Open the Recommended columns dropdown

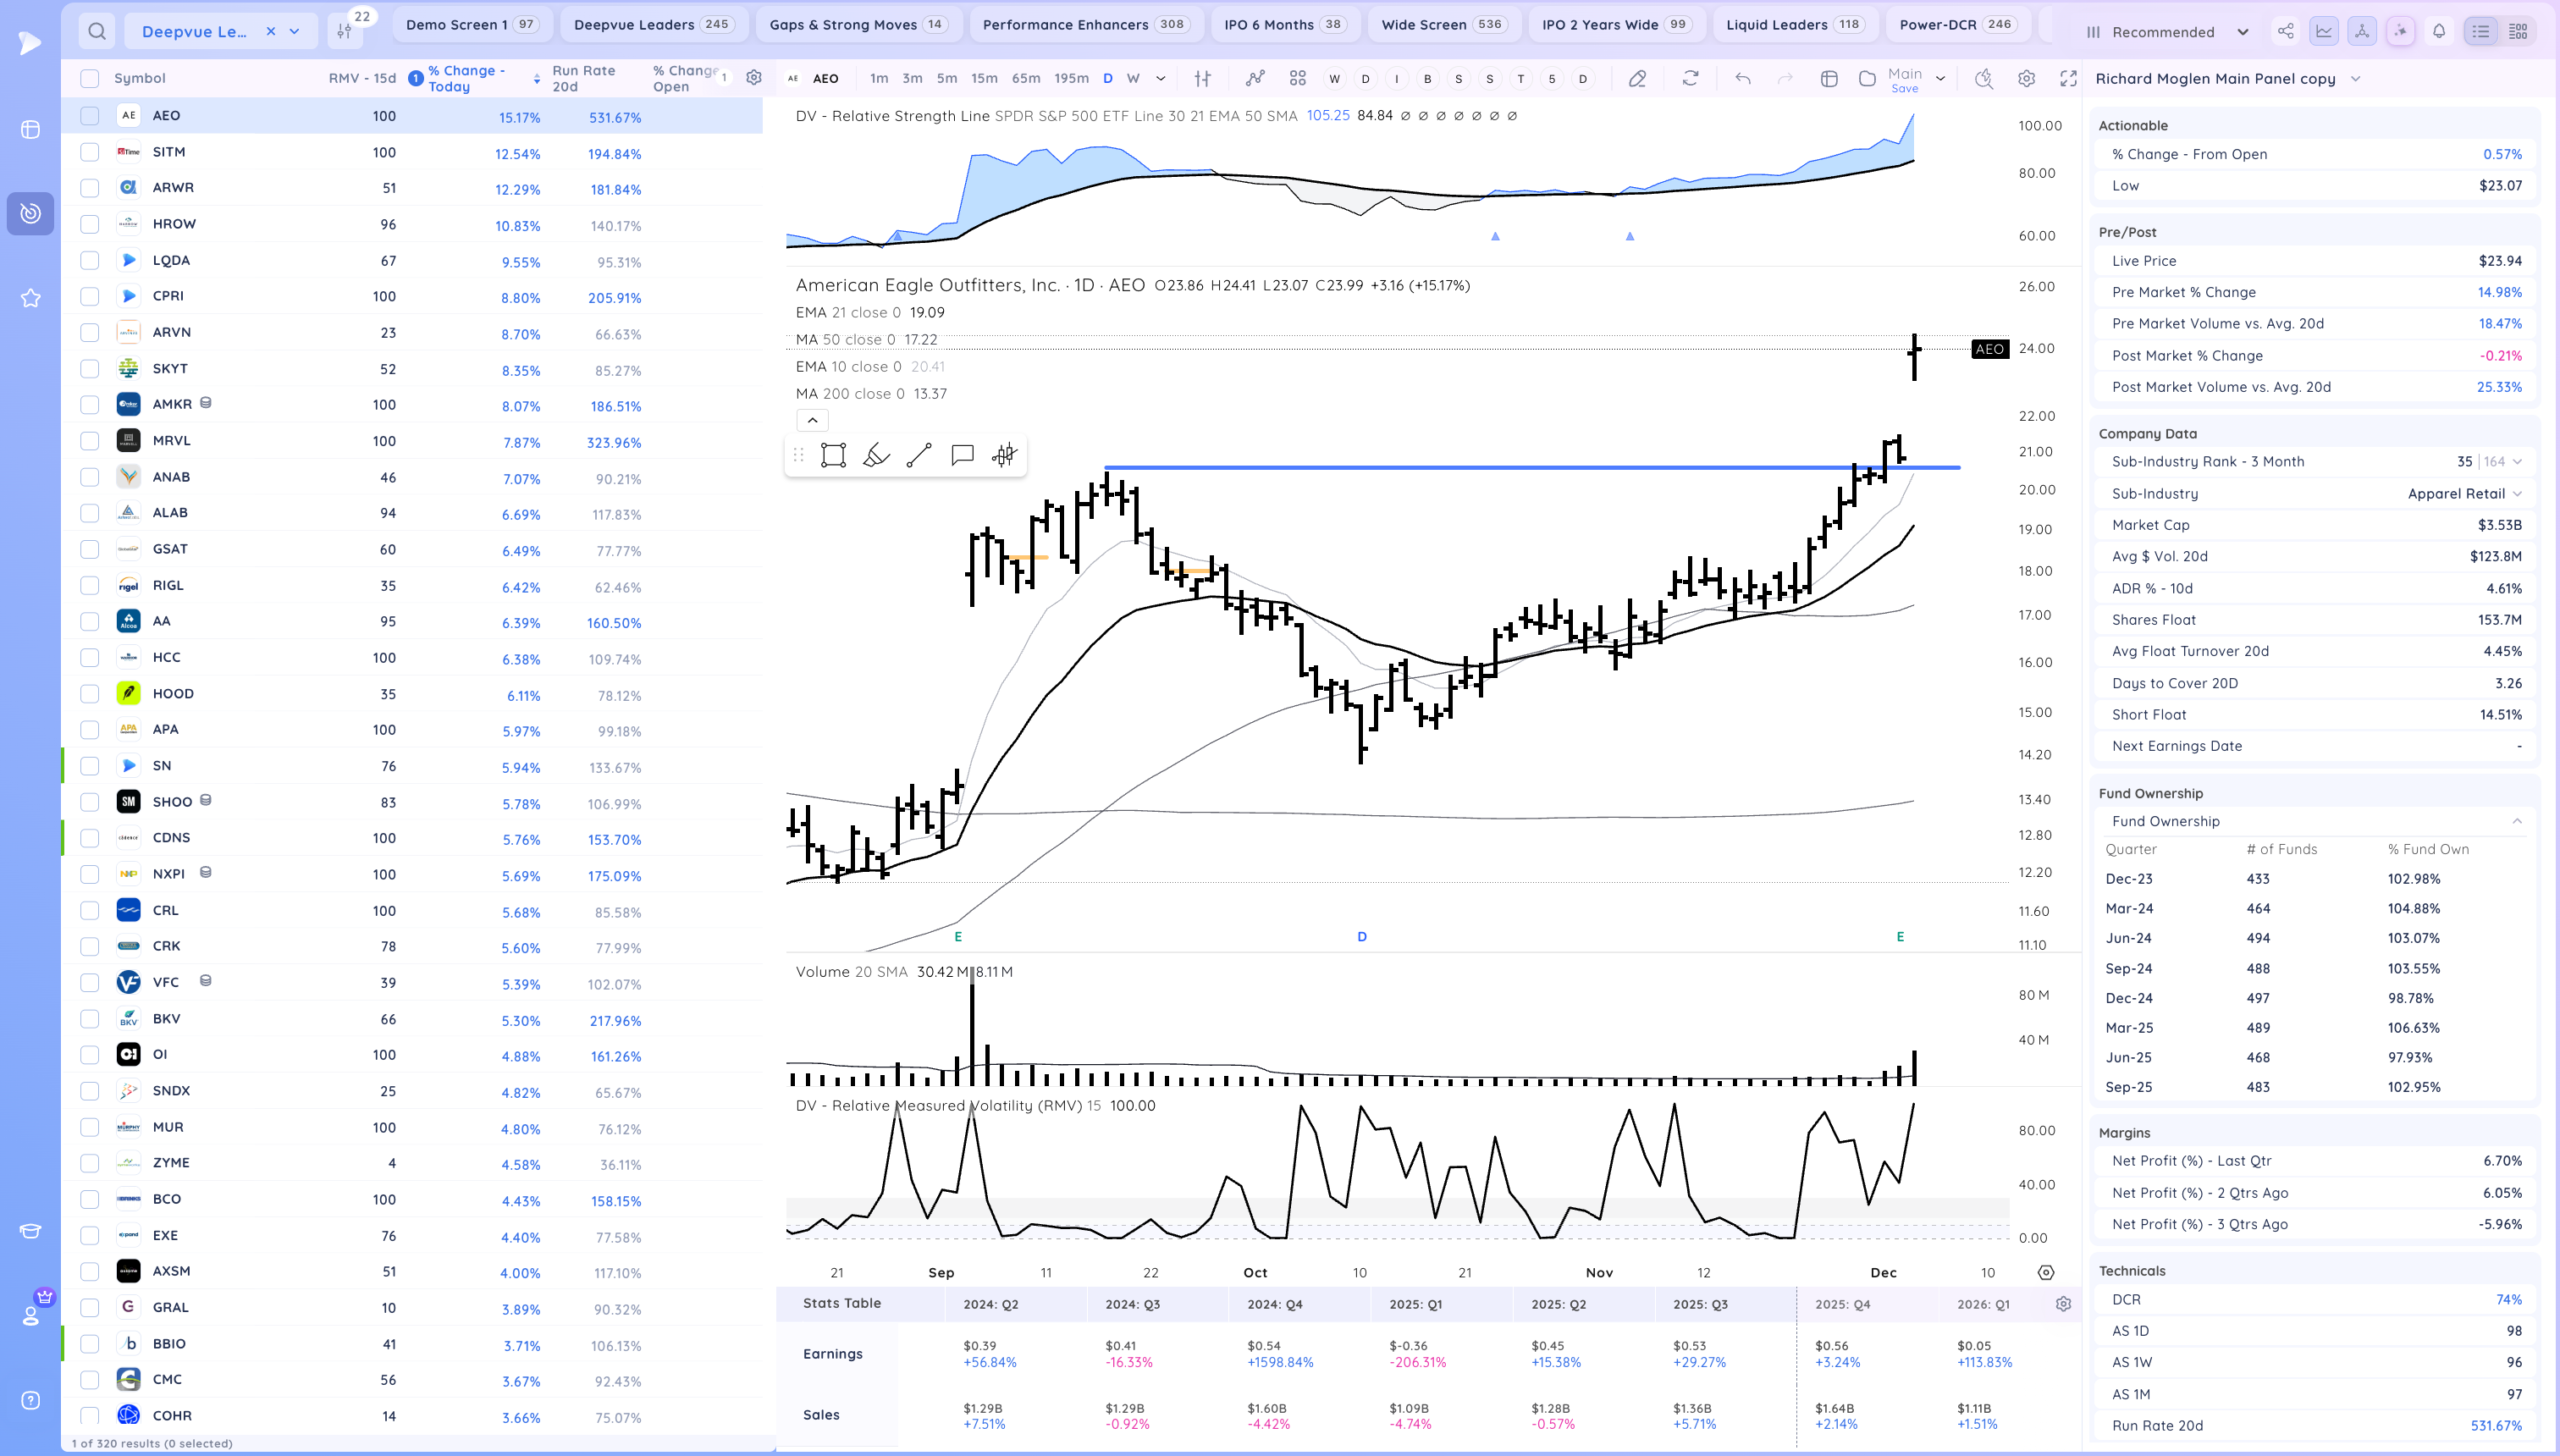(x=2167, y=31)
